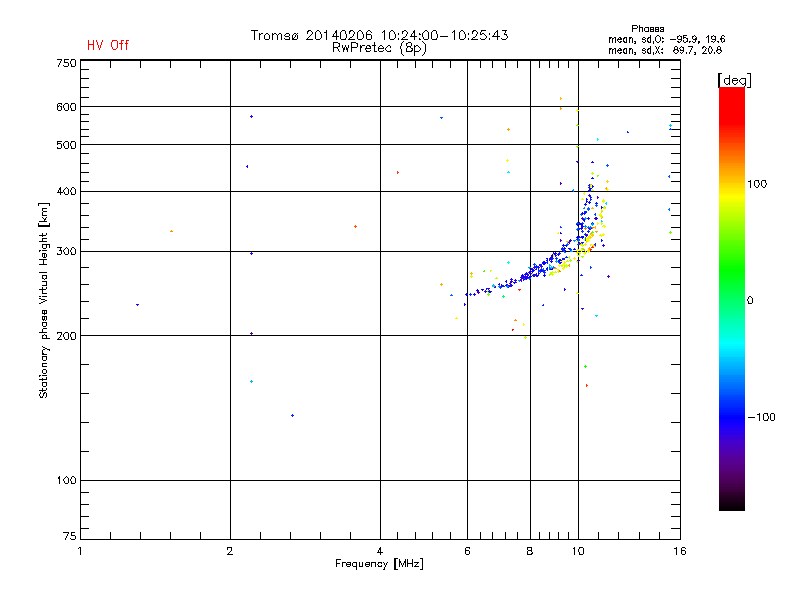The height and width of the screenshot is (600, 800).
Task: Click the mean, sd,O value line
Action: point(666,39)
